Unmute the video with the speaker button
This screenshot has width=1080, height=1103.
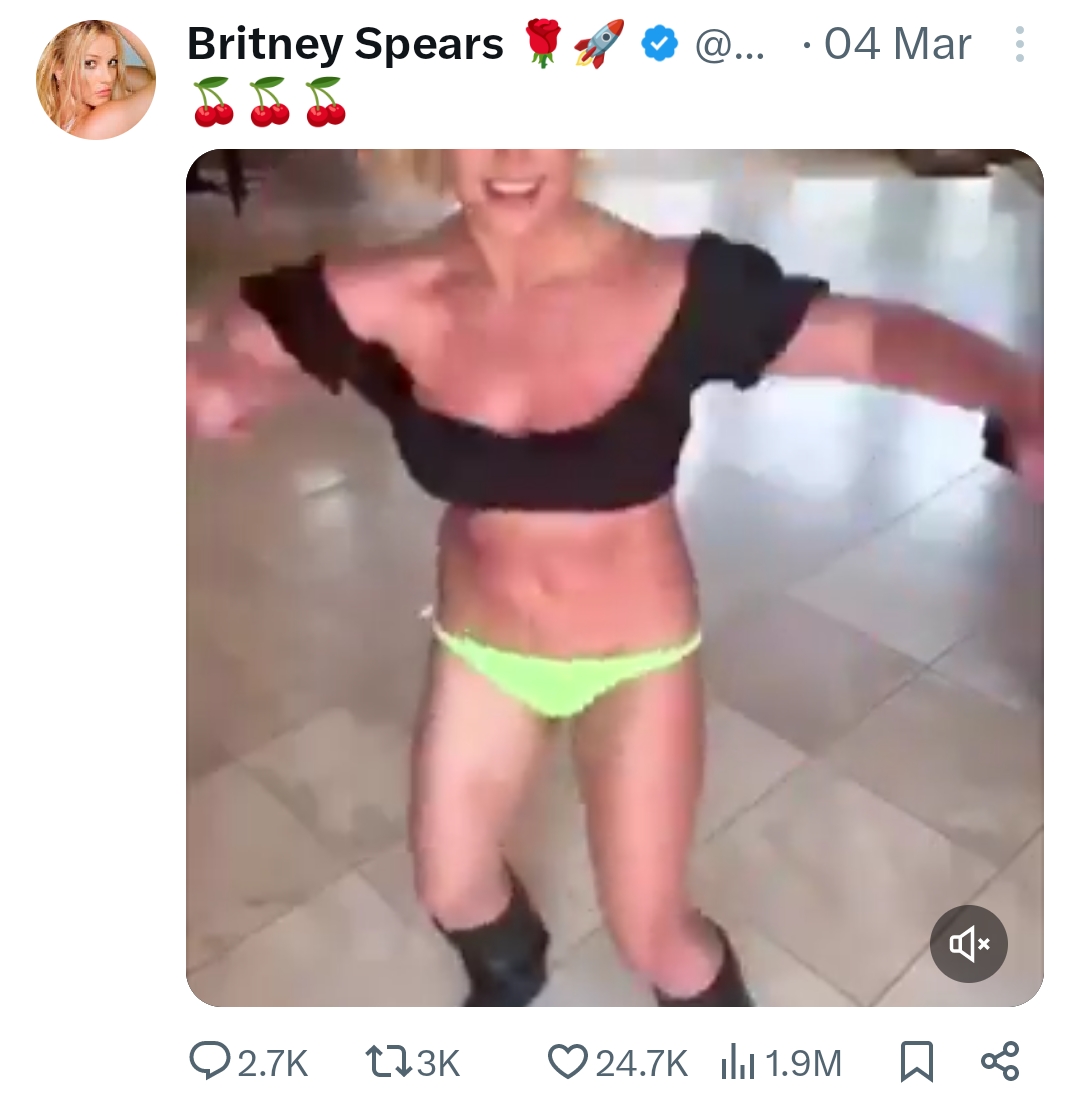pyautogui.click(x=969, y=943)
